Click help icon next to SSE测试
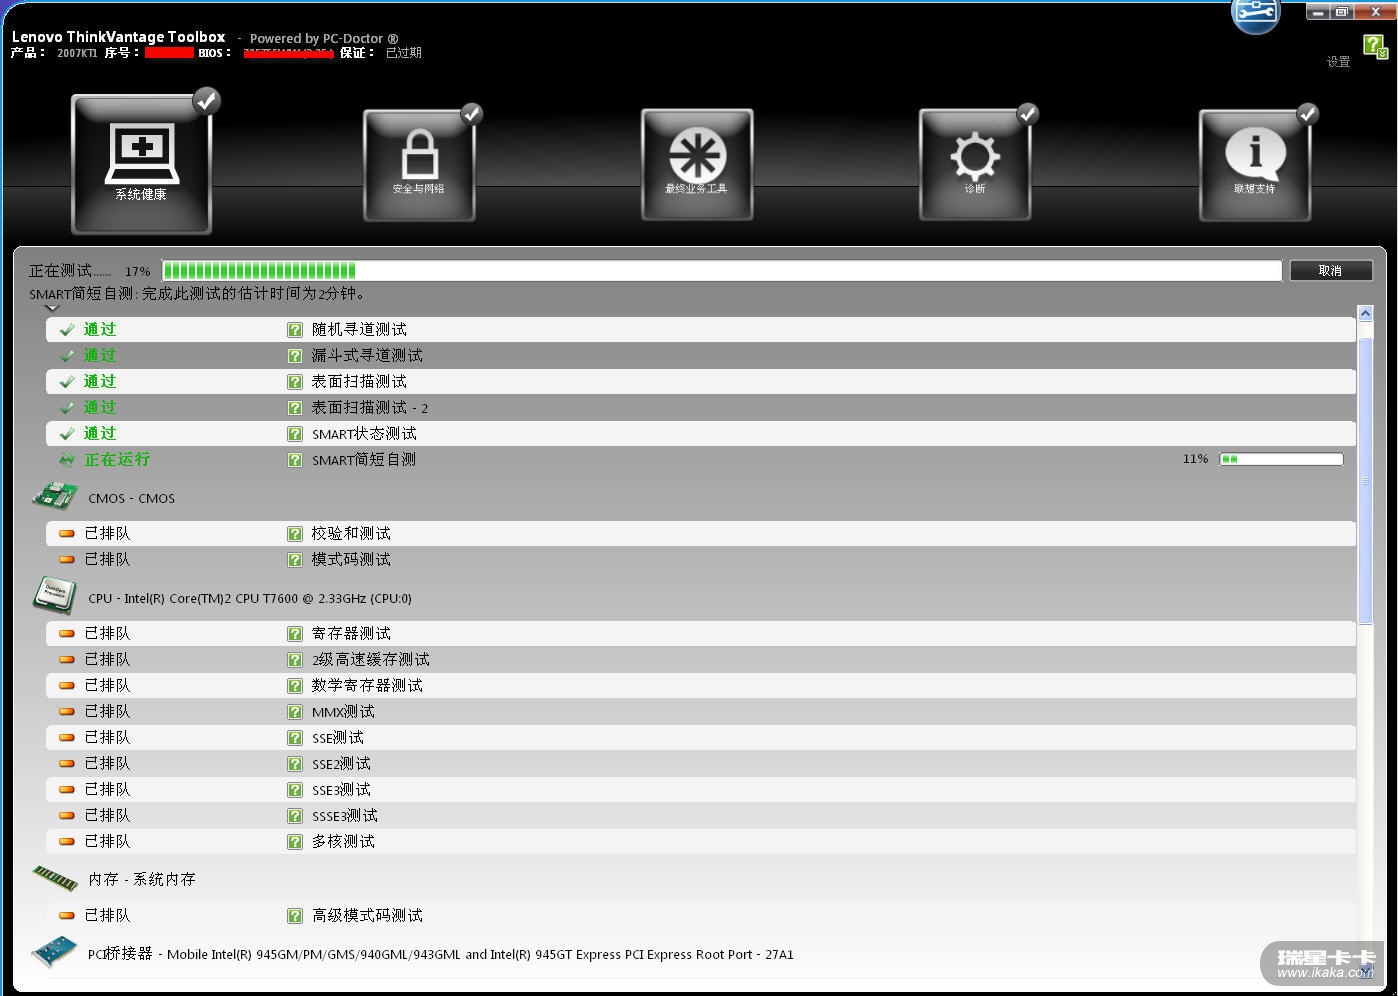The height and width of the screenshot is (996, 1398). [x=295, y=738]
